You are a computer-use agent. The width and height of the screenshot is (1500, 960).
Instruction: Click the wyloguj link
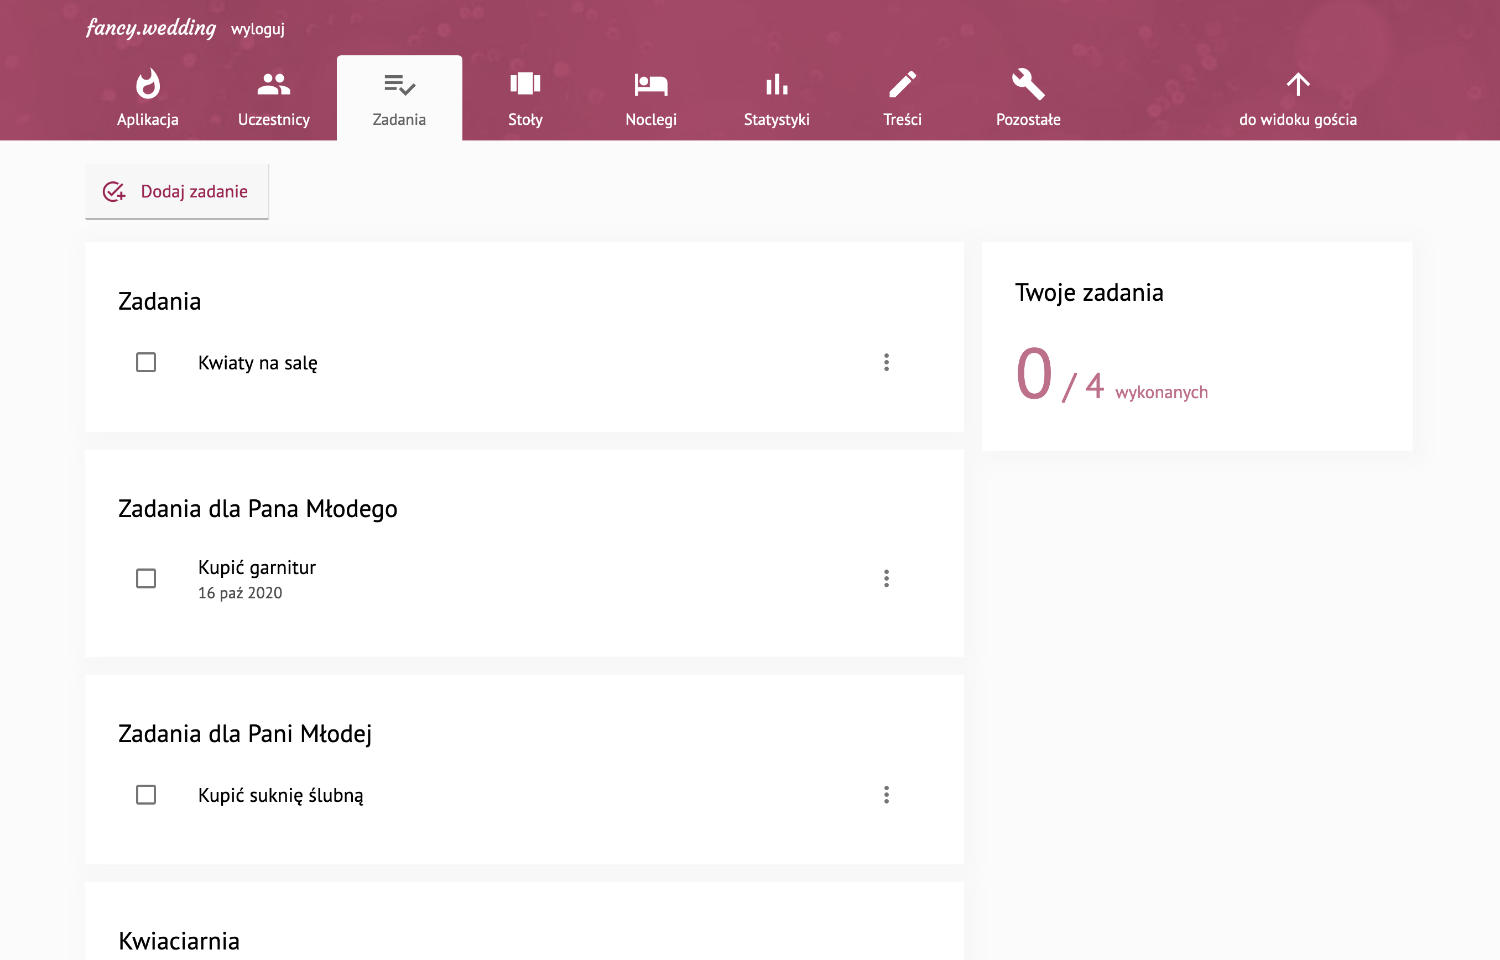click(258, 29)
